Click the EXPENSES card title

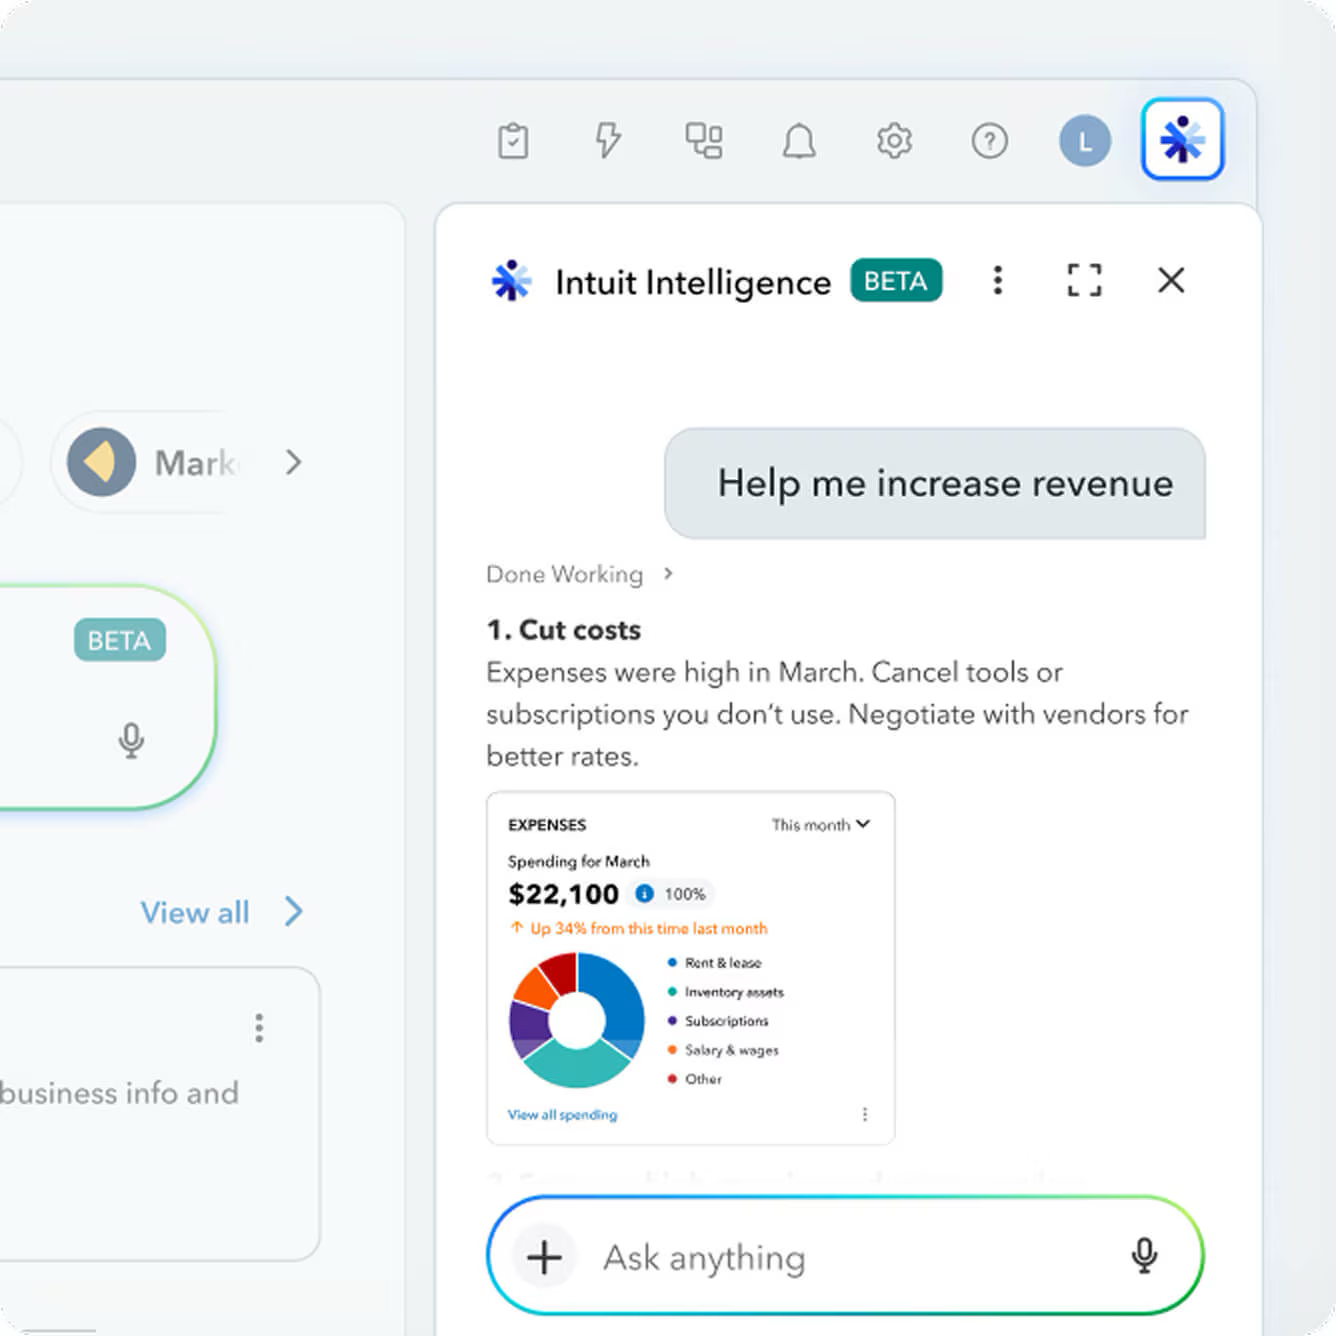[x=547, y=825]
